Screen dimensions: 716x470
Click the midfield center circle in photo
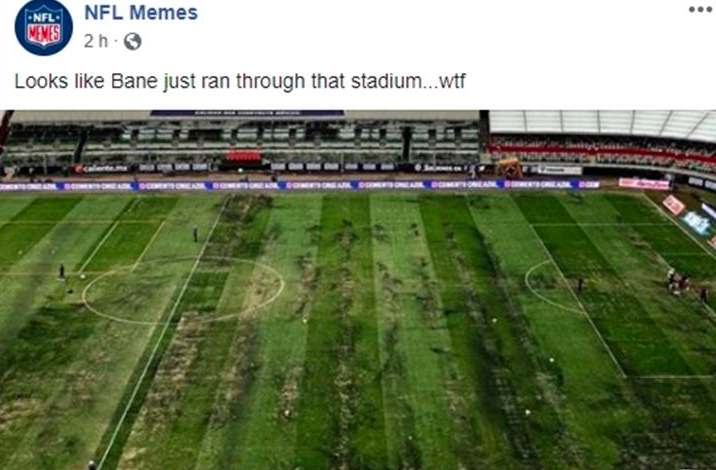tap(184, 290)
